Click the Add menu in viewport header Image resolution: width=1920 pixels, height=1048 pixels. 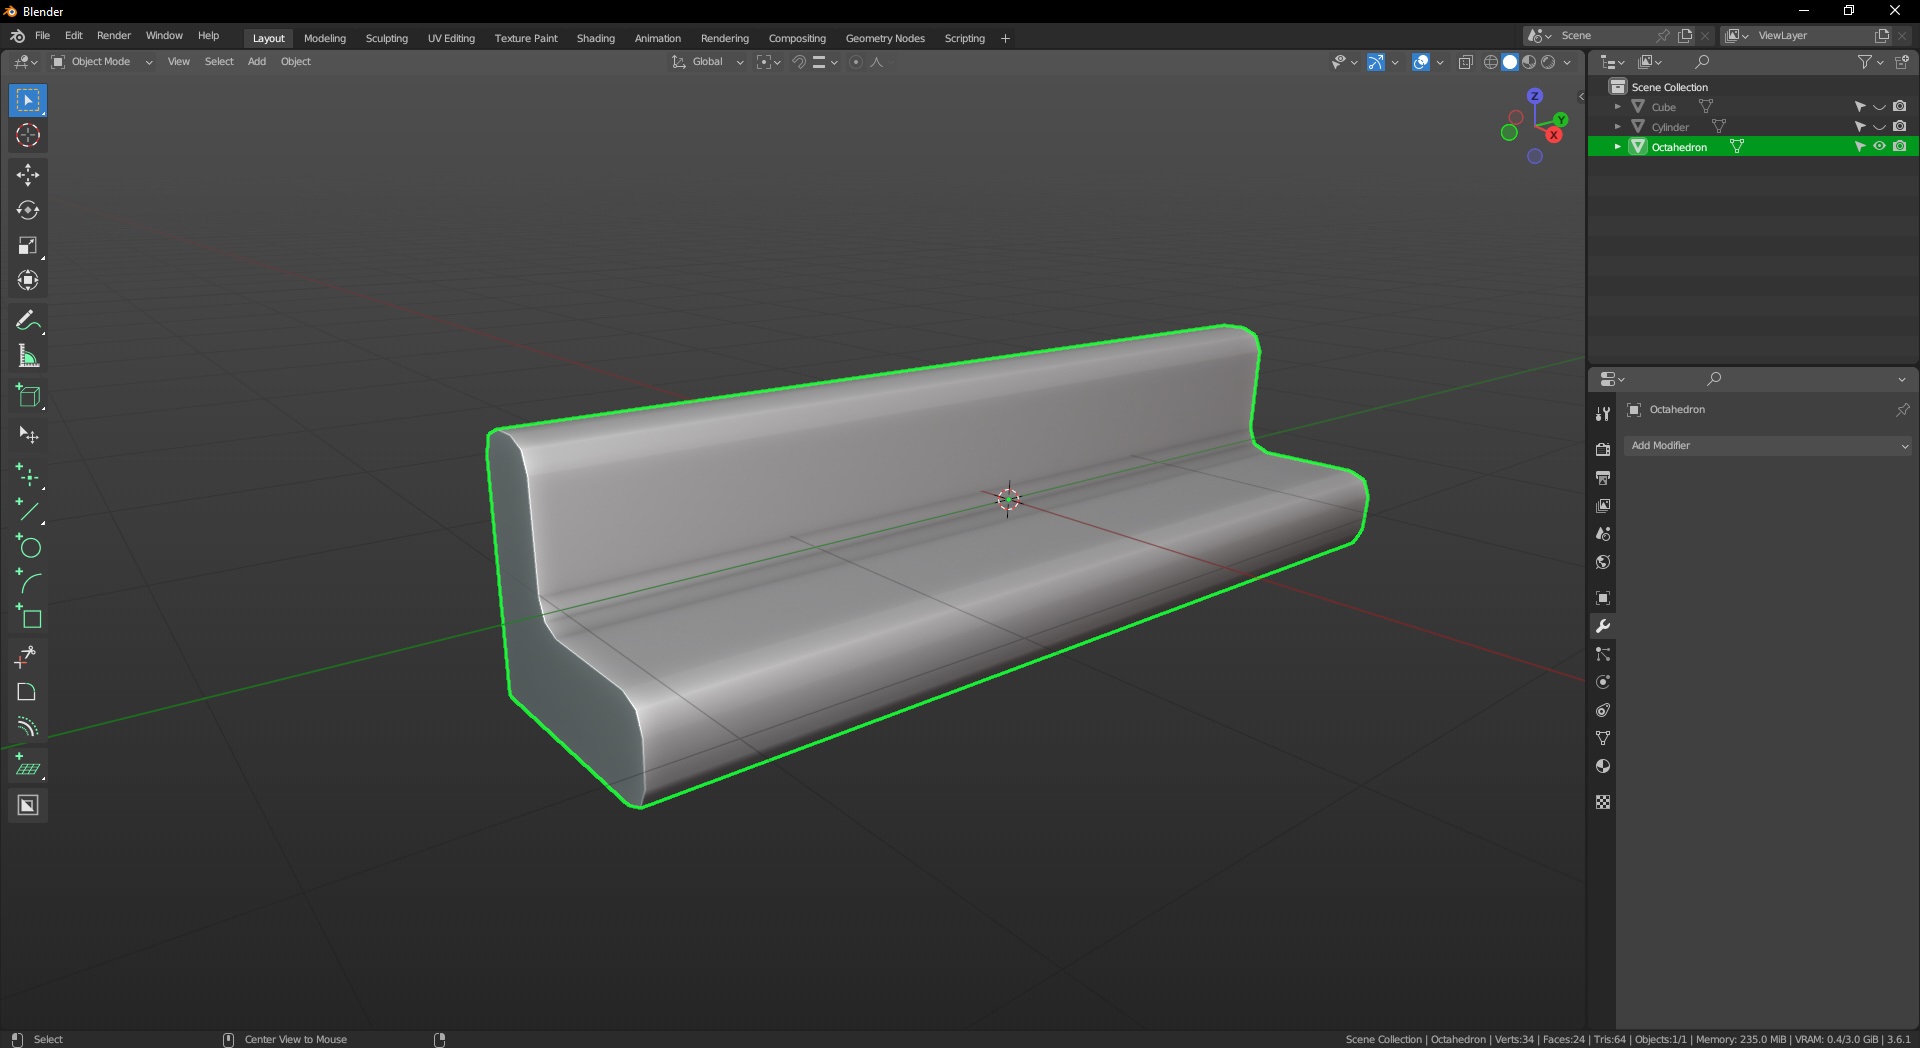(257, 62)
